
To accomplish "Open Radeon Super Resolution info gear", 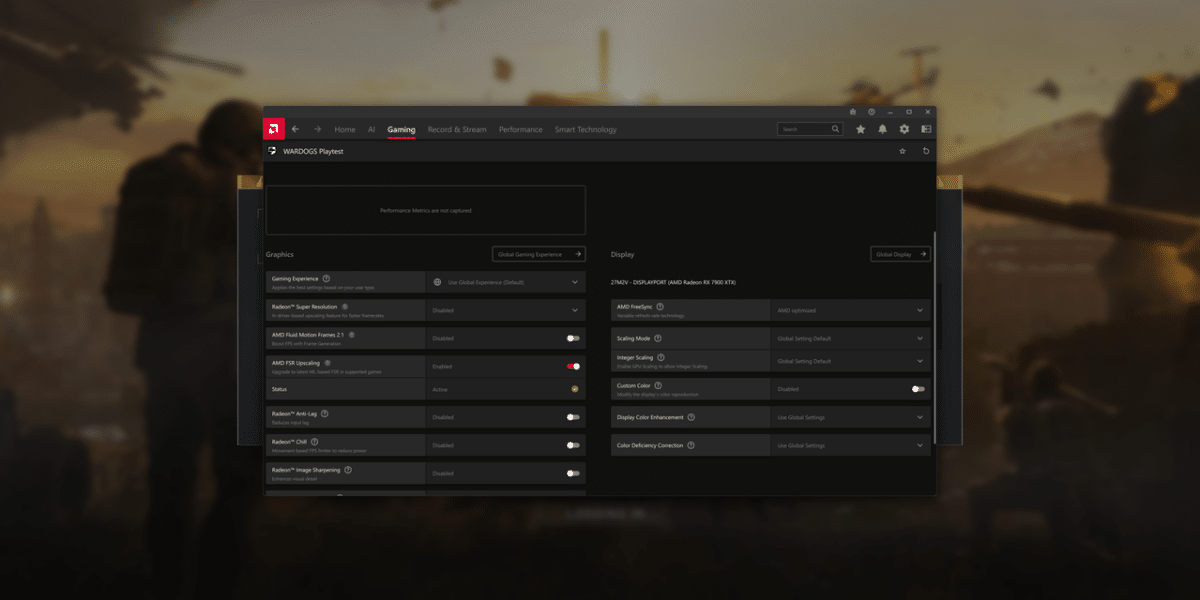I will (x=345, y=306).
